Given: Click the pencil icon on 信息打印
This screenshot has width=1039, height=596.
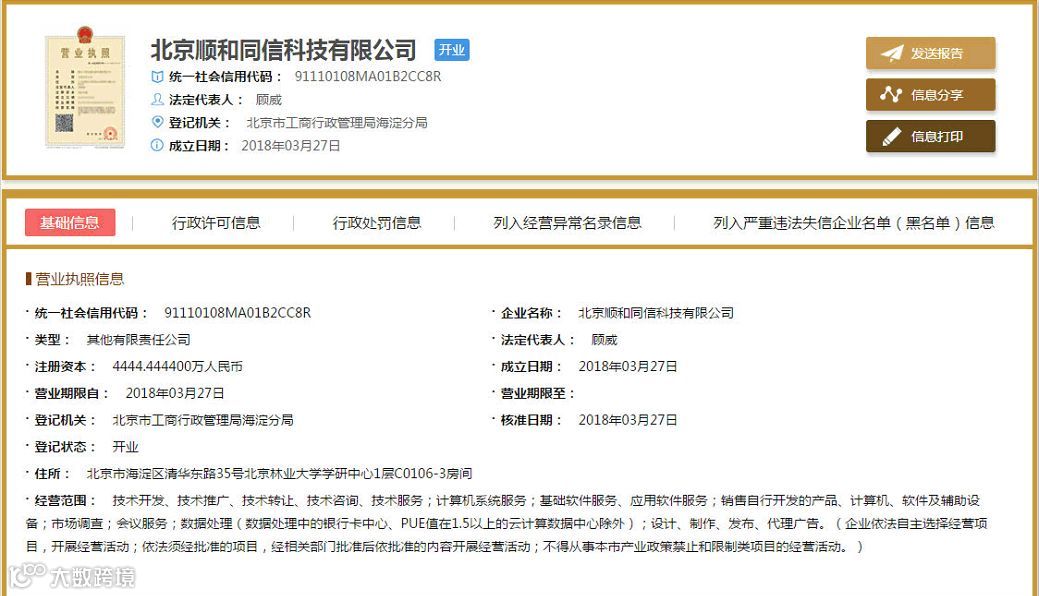Looking at the screenshot, I should click(x=892, y=137).
